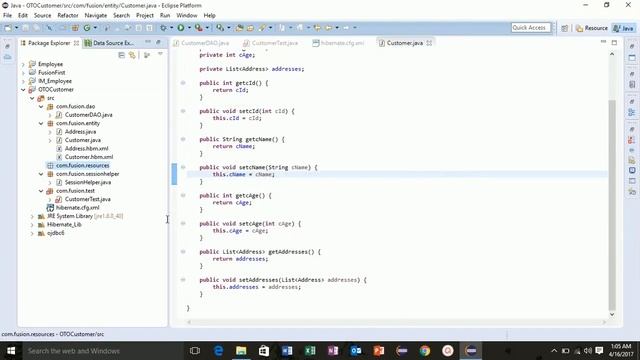Toggle fold on getcId method
Image resolution: width=640 pixels, height=360 pixels.
(183, 83)
